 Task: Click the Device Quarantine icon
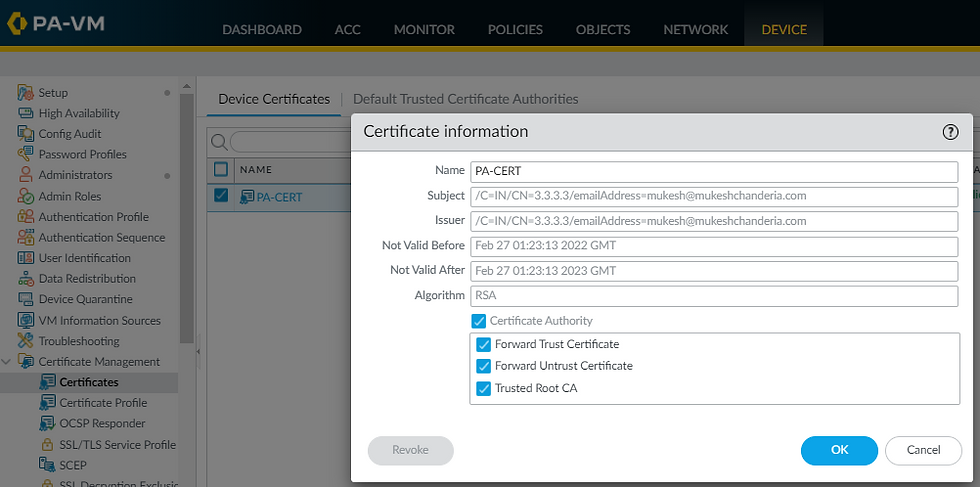click(26, 299)
